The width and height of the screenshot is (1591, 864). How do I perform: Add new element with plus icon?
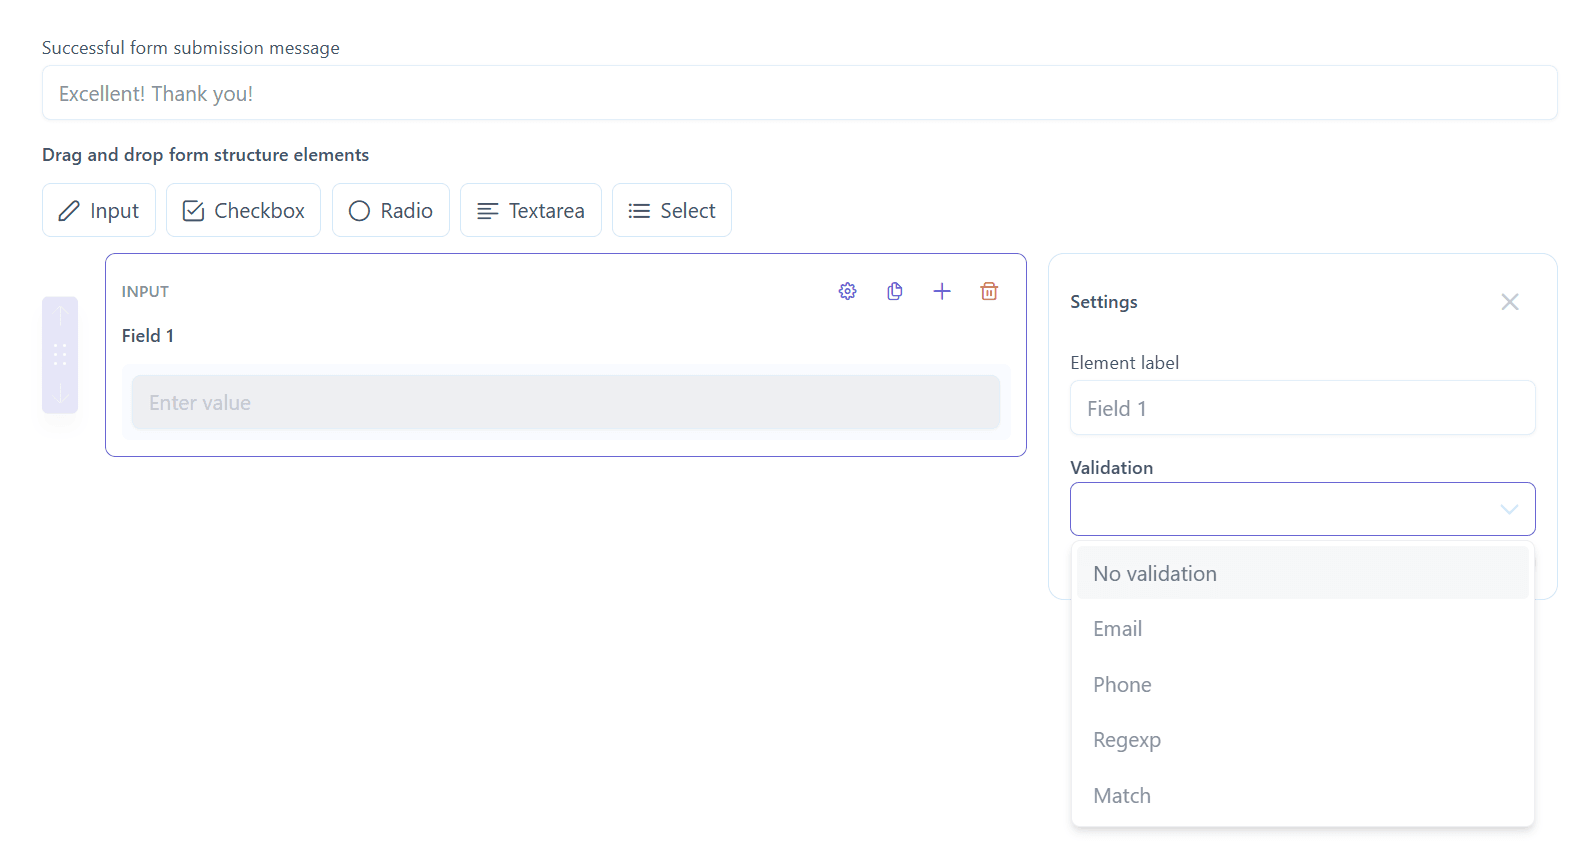(942, 291)
